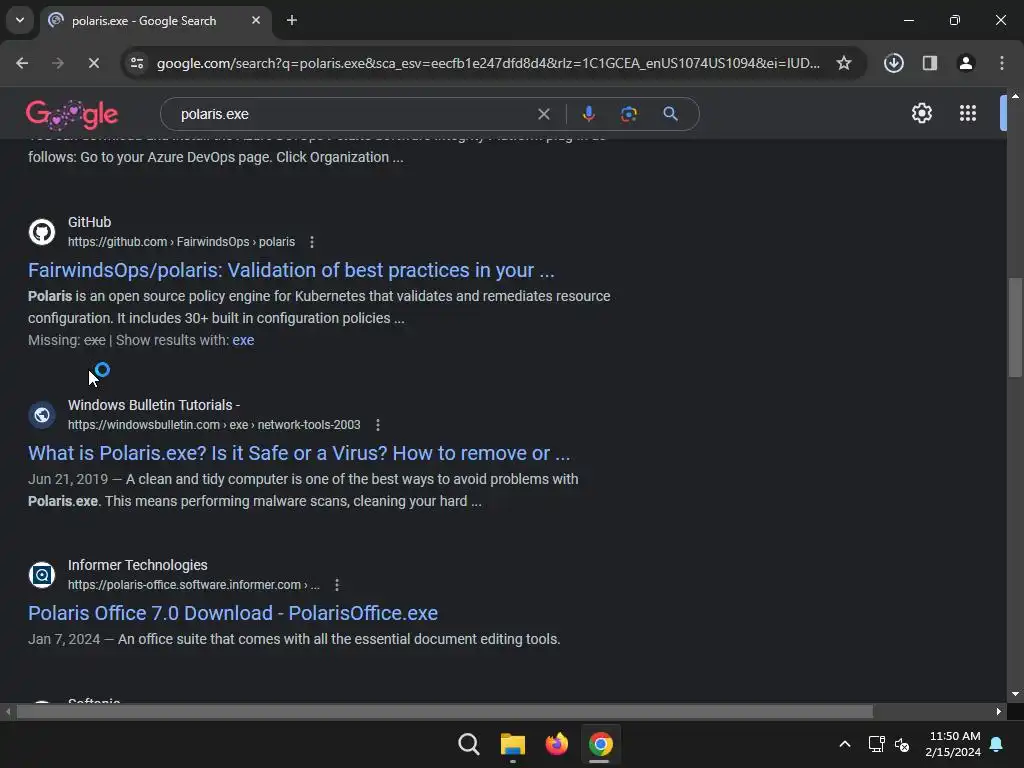This screenshot has height=768, width=1024.
Task: Click the vertical scrollbar up arrow
Action: coord(1015,96)
